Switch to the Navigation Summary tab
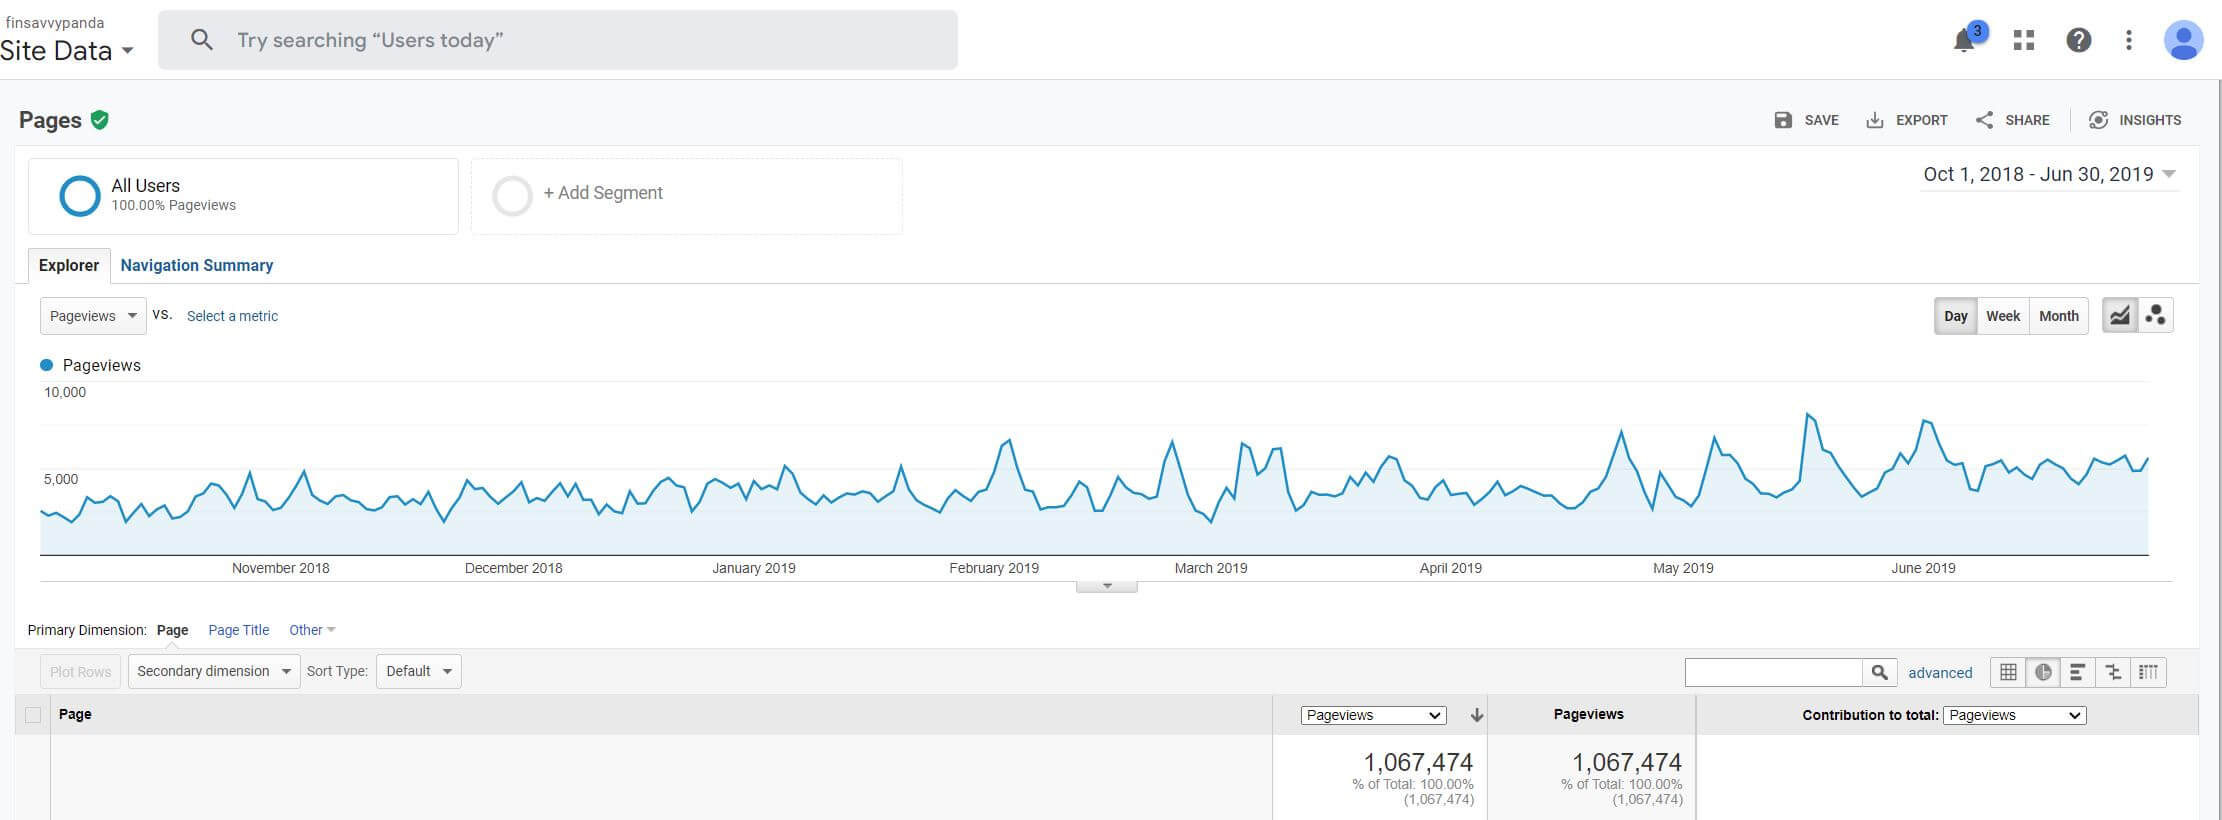 pyautogui.click(x=197, y=265)
